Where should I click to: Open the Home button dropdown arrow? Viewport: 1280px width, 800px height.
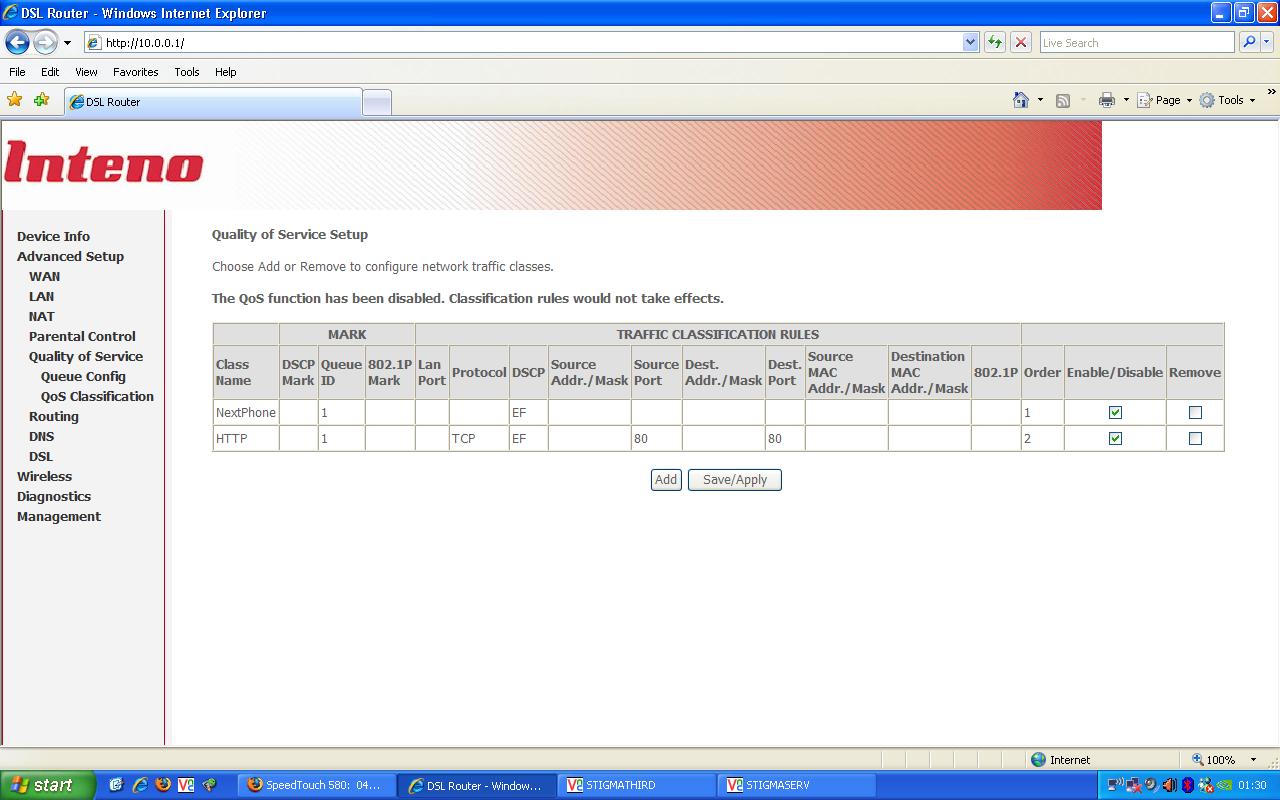[1040, 100]
